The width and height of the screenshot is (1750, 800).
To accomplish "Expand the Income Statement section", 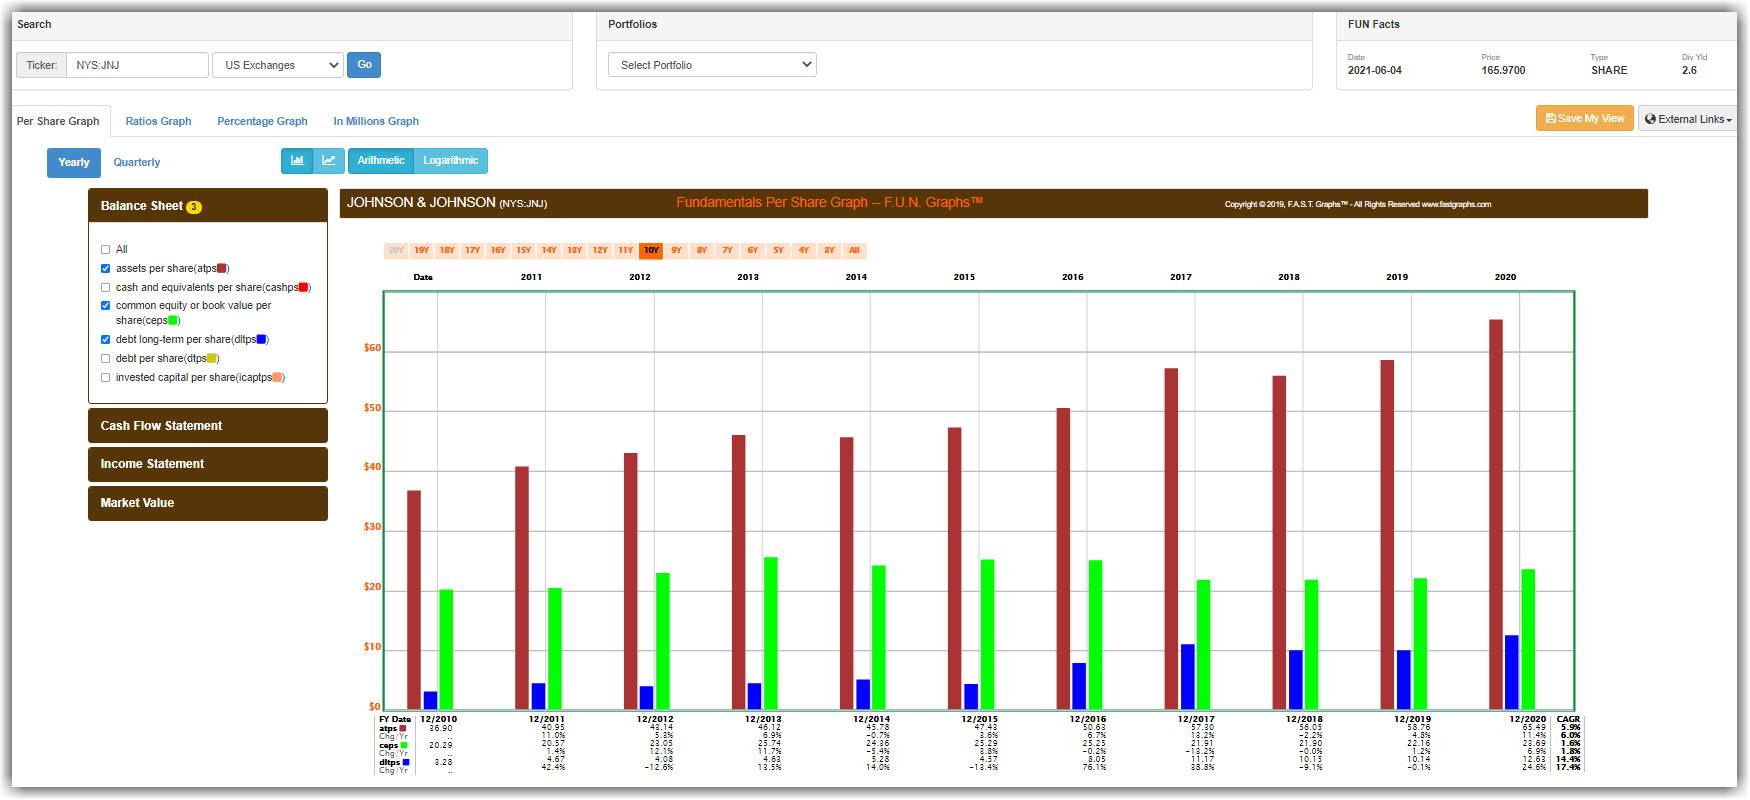I will tap(208, 464).
